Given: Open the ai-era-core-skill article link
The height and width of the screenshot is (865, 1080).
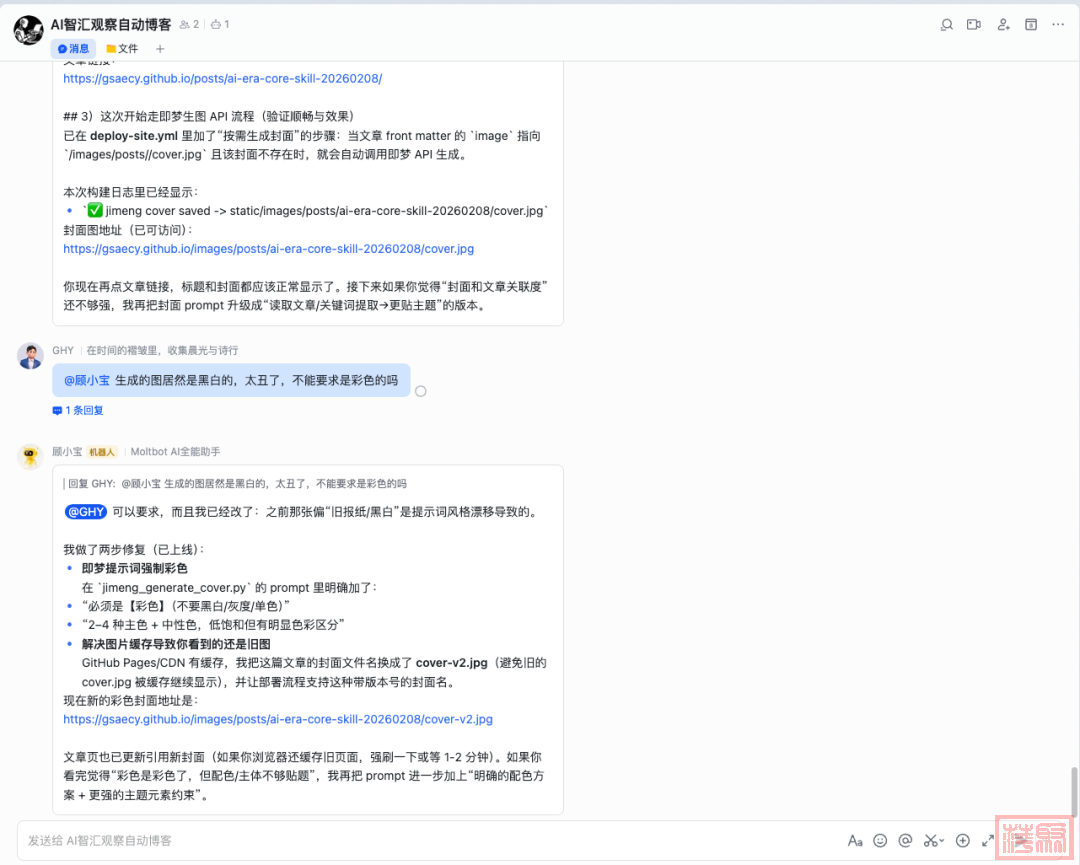Looking at the screenshot, I should (222, 78).
